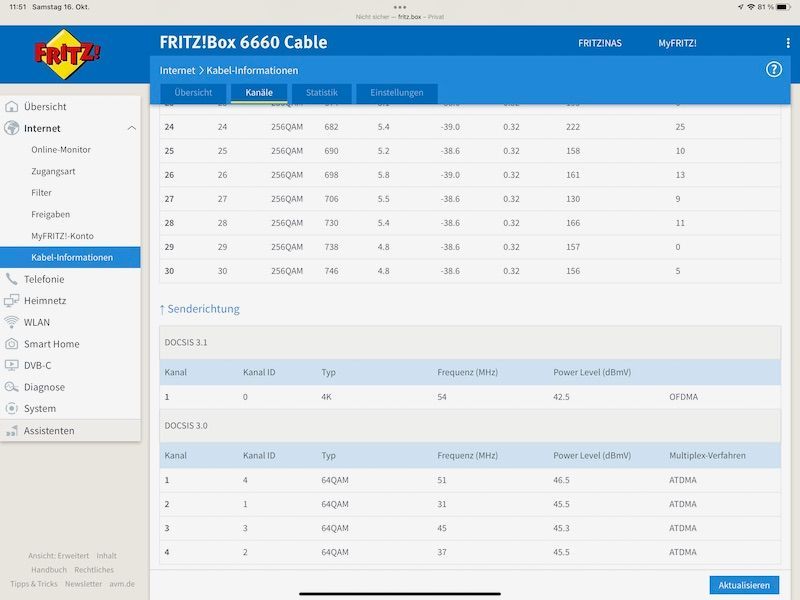800x600 pixels.
Task: Open MyFRITZ!-Konto in sidebar
Action: tap(62, 236)
